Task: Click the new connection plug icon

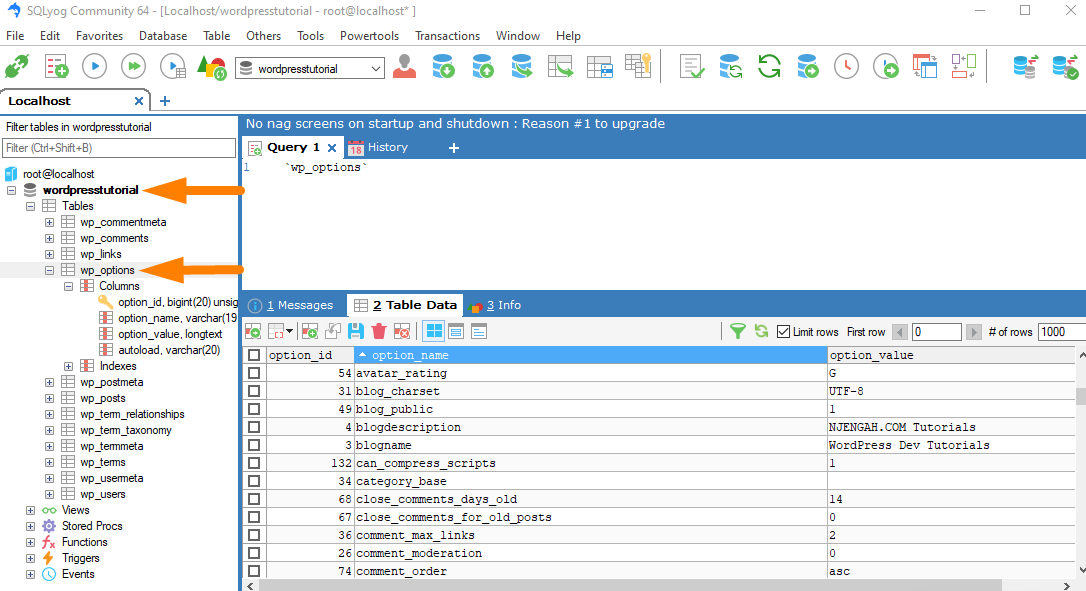Action: pos(17,67)
